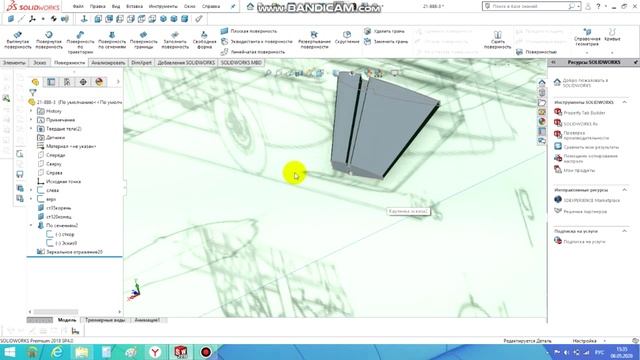Expand the Твердые тела(2) tree node
The image size is (640, 360).
coord(31,129)
